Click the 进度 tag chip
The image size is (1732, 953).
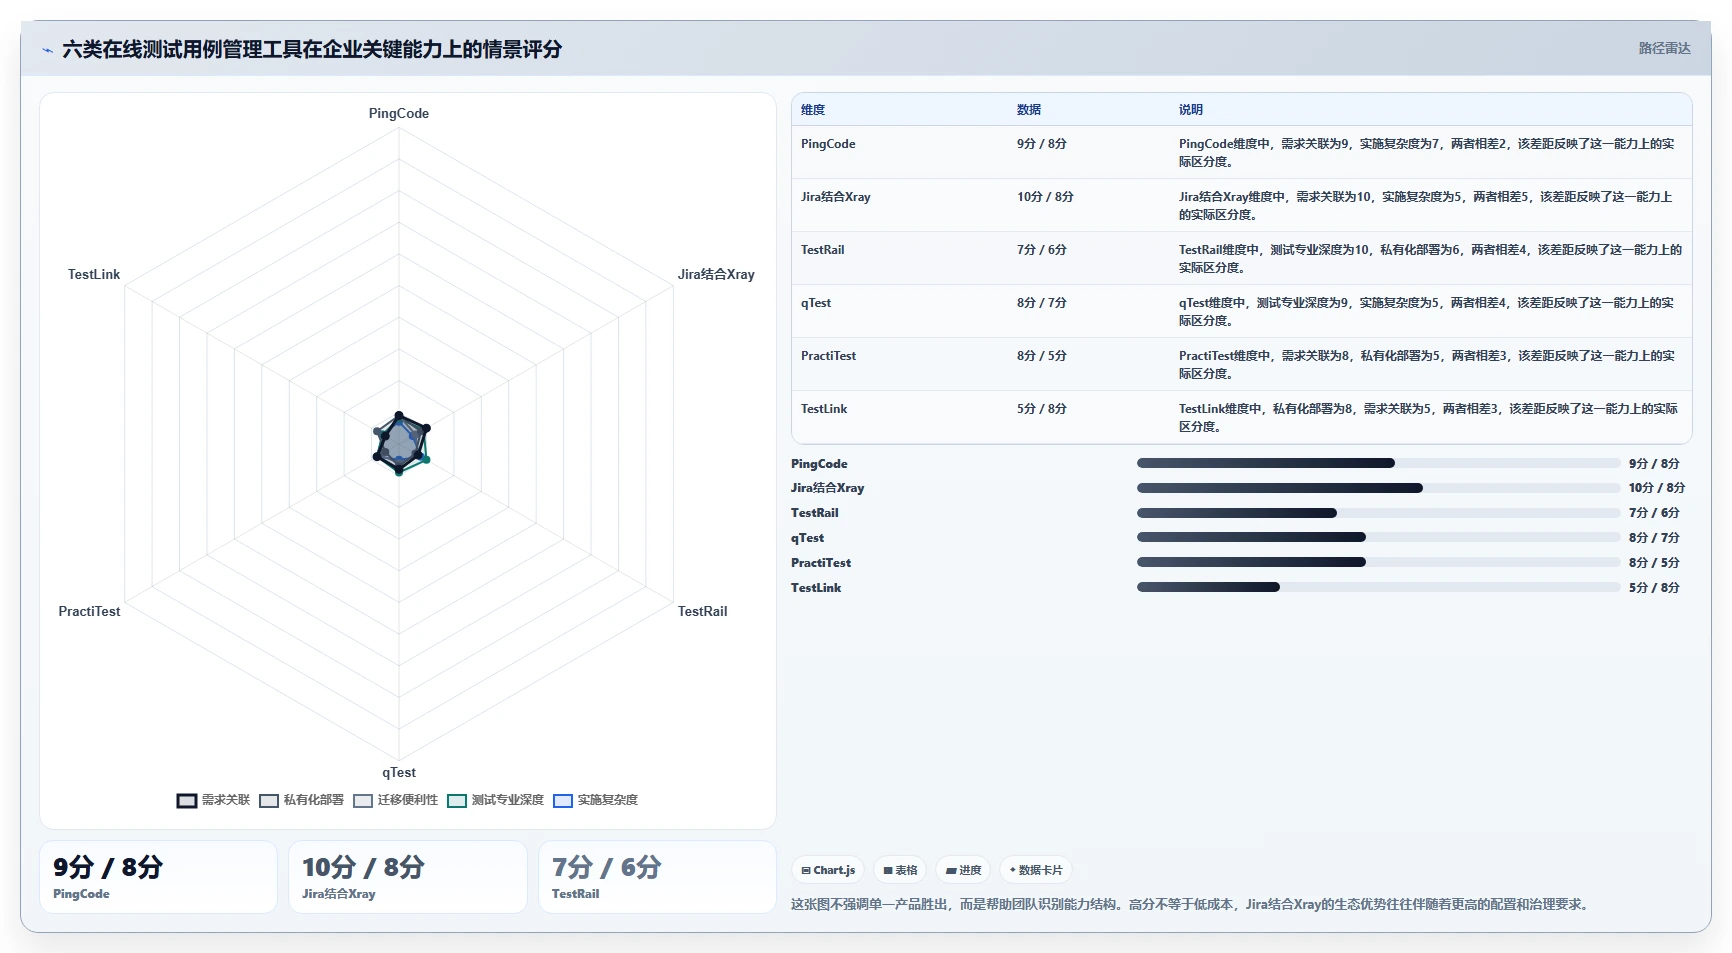pos(964,870)
